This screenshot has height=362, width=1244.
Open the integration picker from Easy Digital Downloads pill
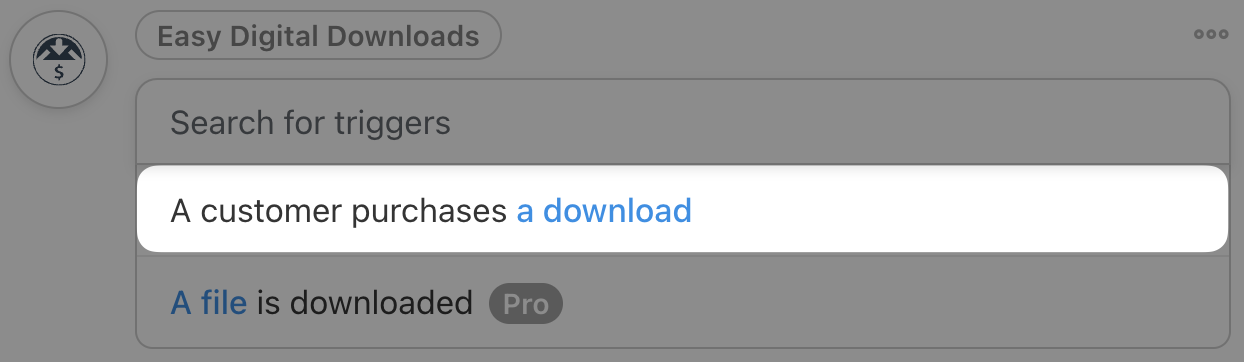[318, 37]
